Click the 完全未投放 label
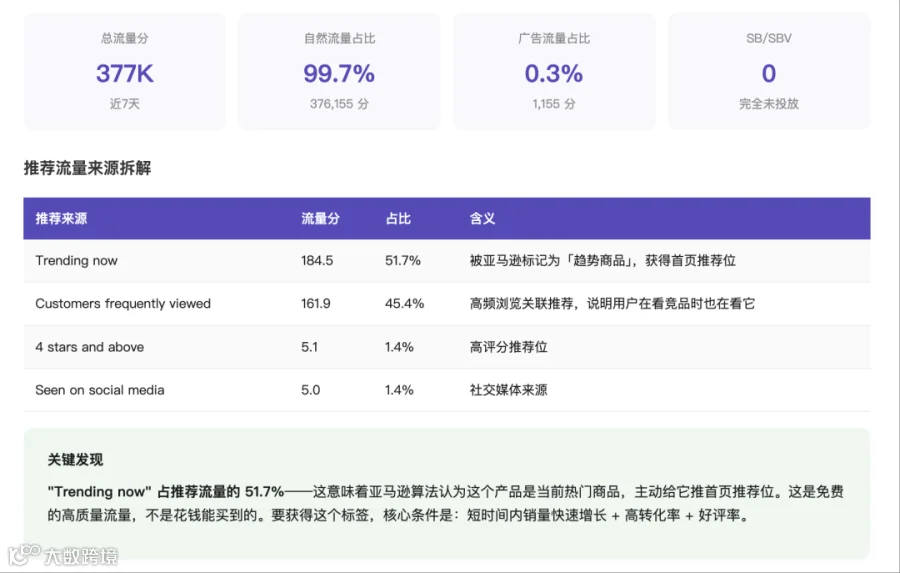900x573 pixels. 769,104
